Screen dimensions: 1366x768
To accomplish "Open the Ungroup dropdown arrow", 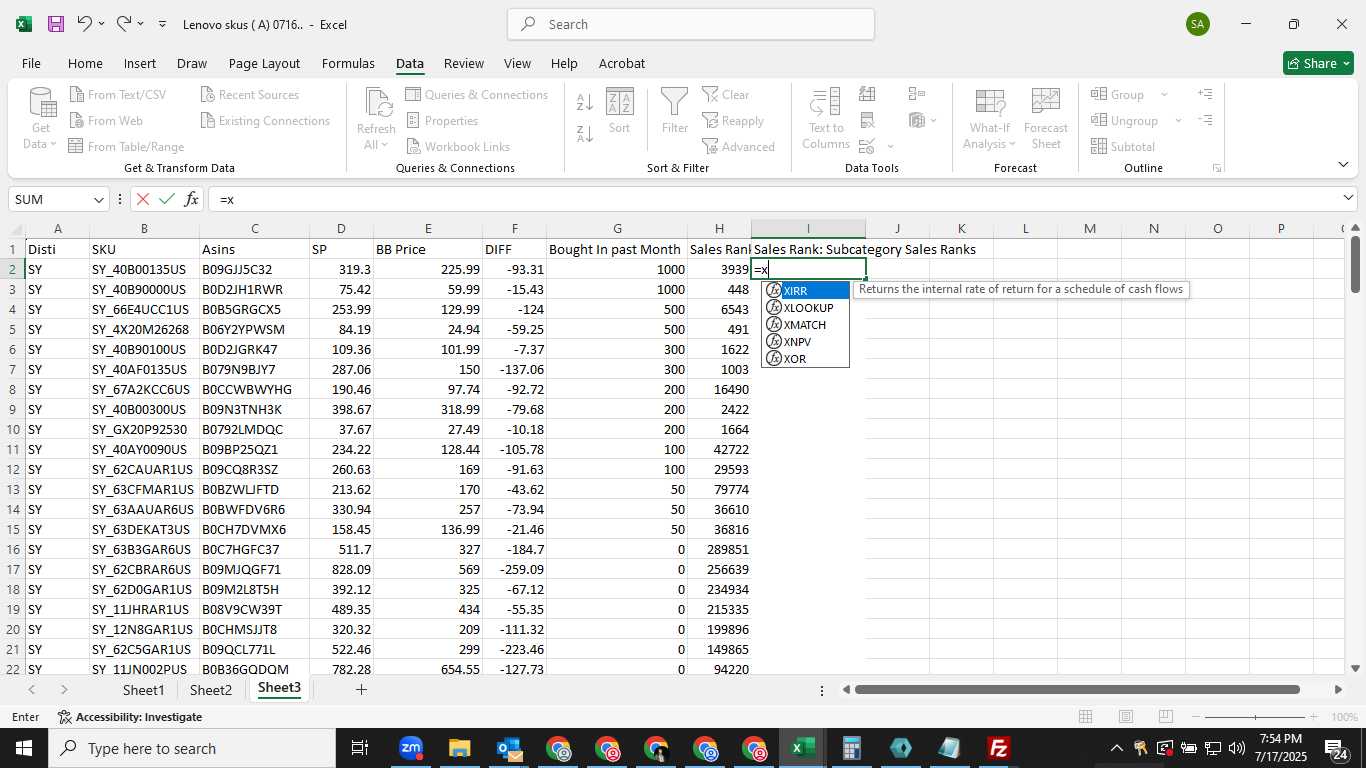I will pyautogui.click(x=1178, y=121).
